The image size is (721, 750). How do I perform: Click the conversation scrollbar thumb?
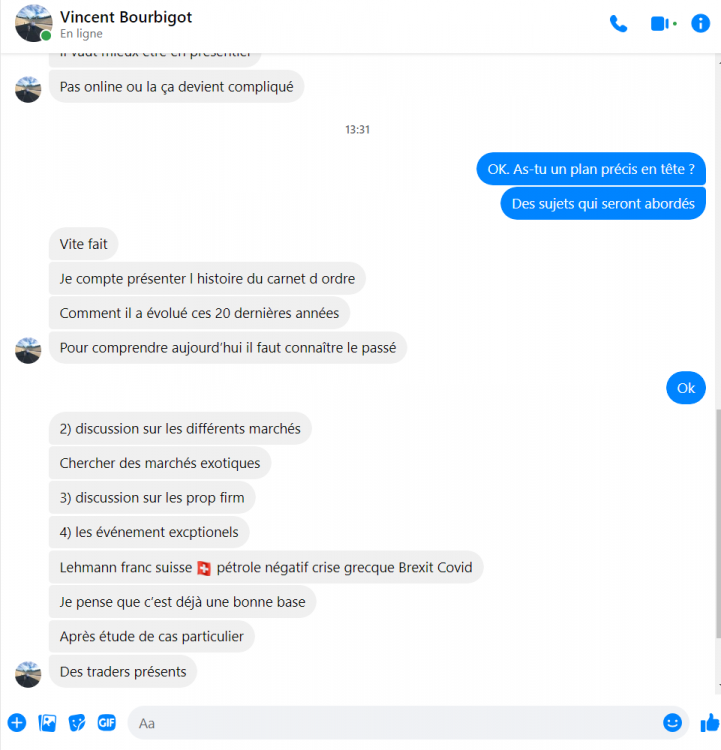click(x=718, y=524)
